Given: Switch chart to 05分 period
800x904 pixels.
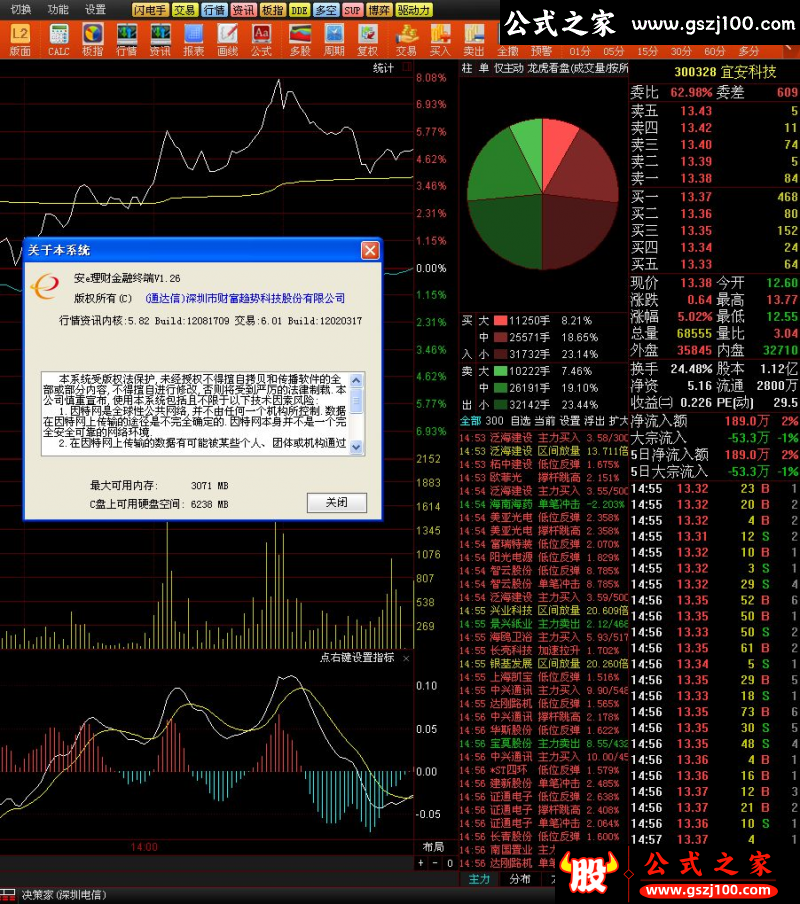Looking at the screenshot, I should [613, 51].
